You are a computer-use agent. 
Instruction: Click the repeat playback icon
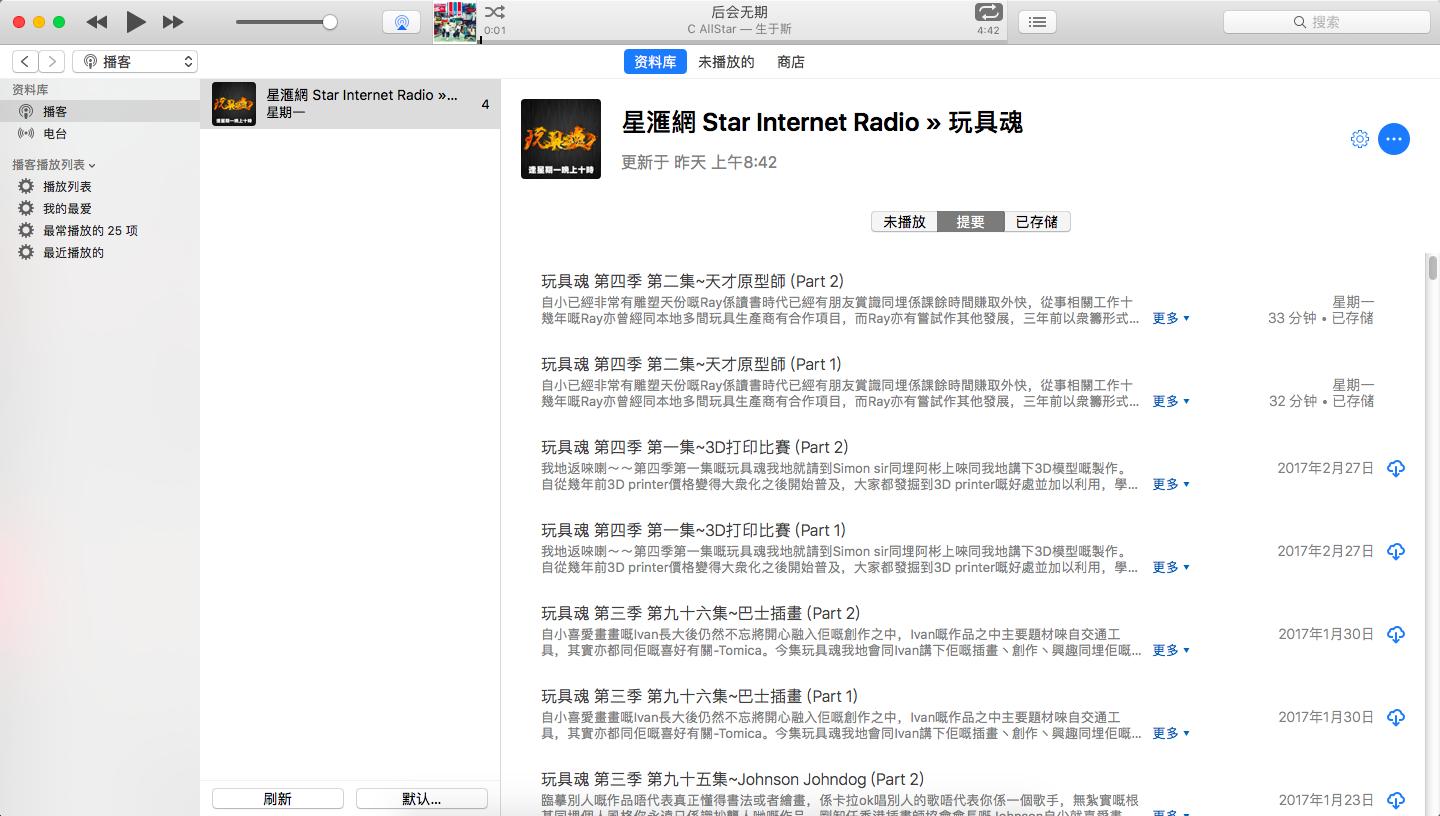pyautogui.click(x=989, y=14)
